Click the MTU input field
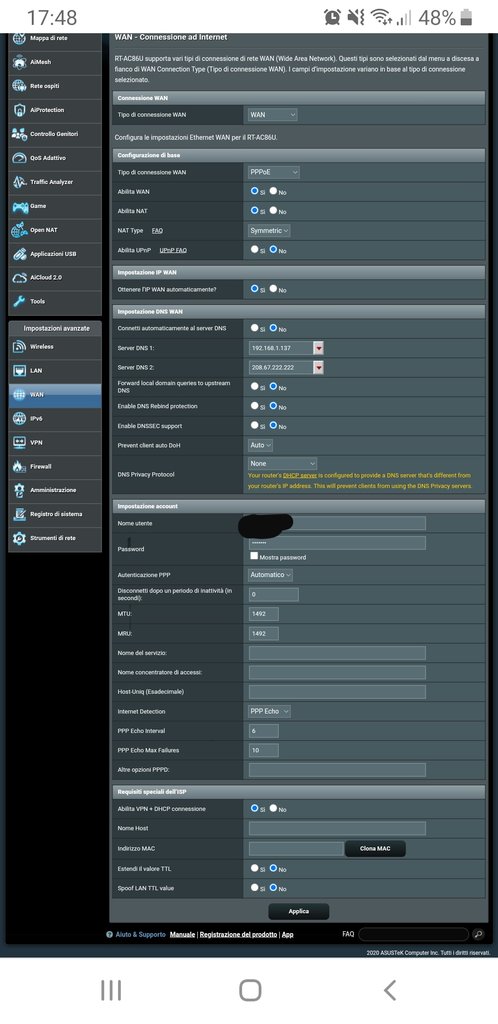This screenshot has height=1024, width=498. (x=264, y=614)
